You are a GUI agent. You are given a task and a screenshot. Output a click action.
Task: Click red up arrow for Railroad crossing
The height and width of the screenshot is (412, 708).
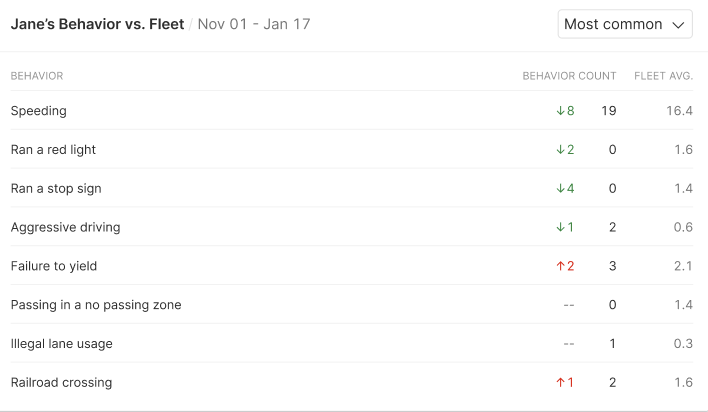[x=560, y=383]
